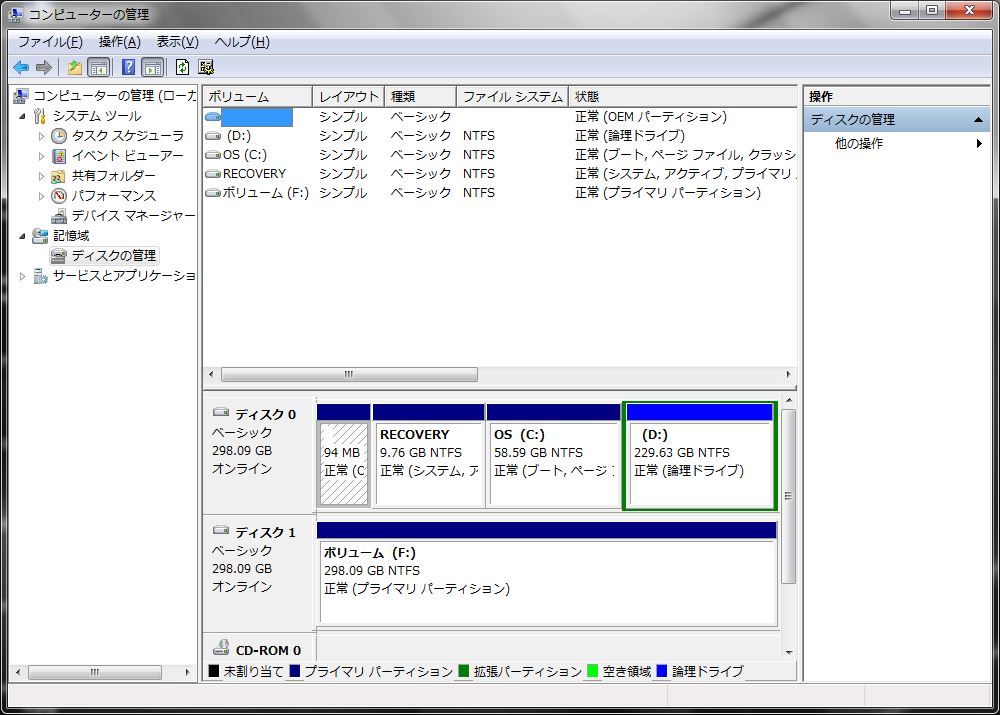1000x715 pixels.
Task: Click the drive icon of the RECOVERY row
Action: 213,174
